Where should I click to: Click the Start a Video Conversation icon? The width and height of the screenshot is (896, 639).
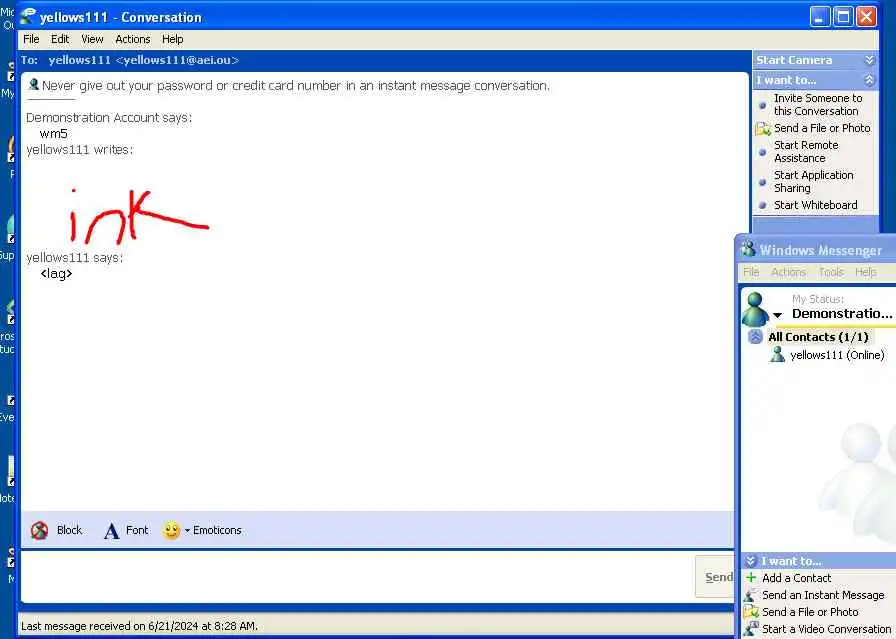pyautogui.click(x=751, y=629)
